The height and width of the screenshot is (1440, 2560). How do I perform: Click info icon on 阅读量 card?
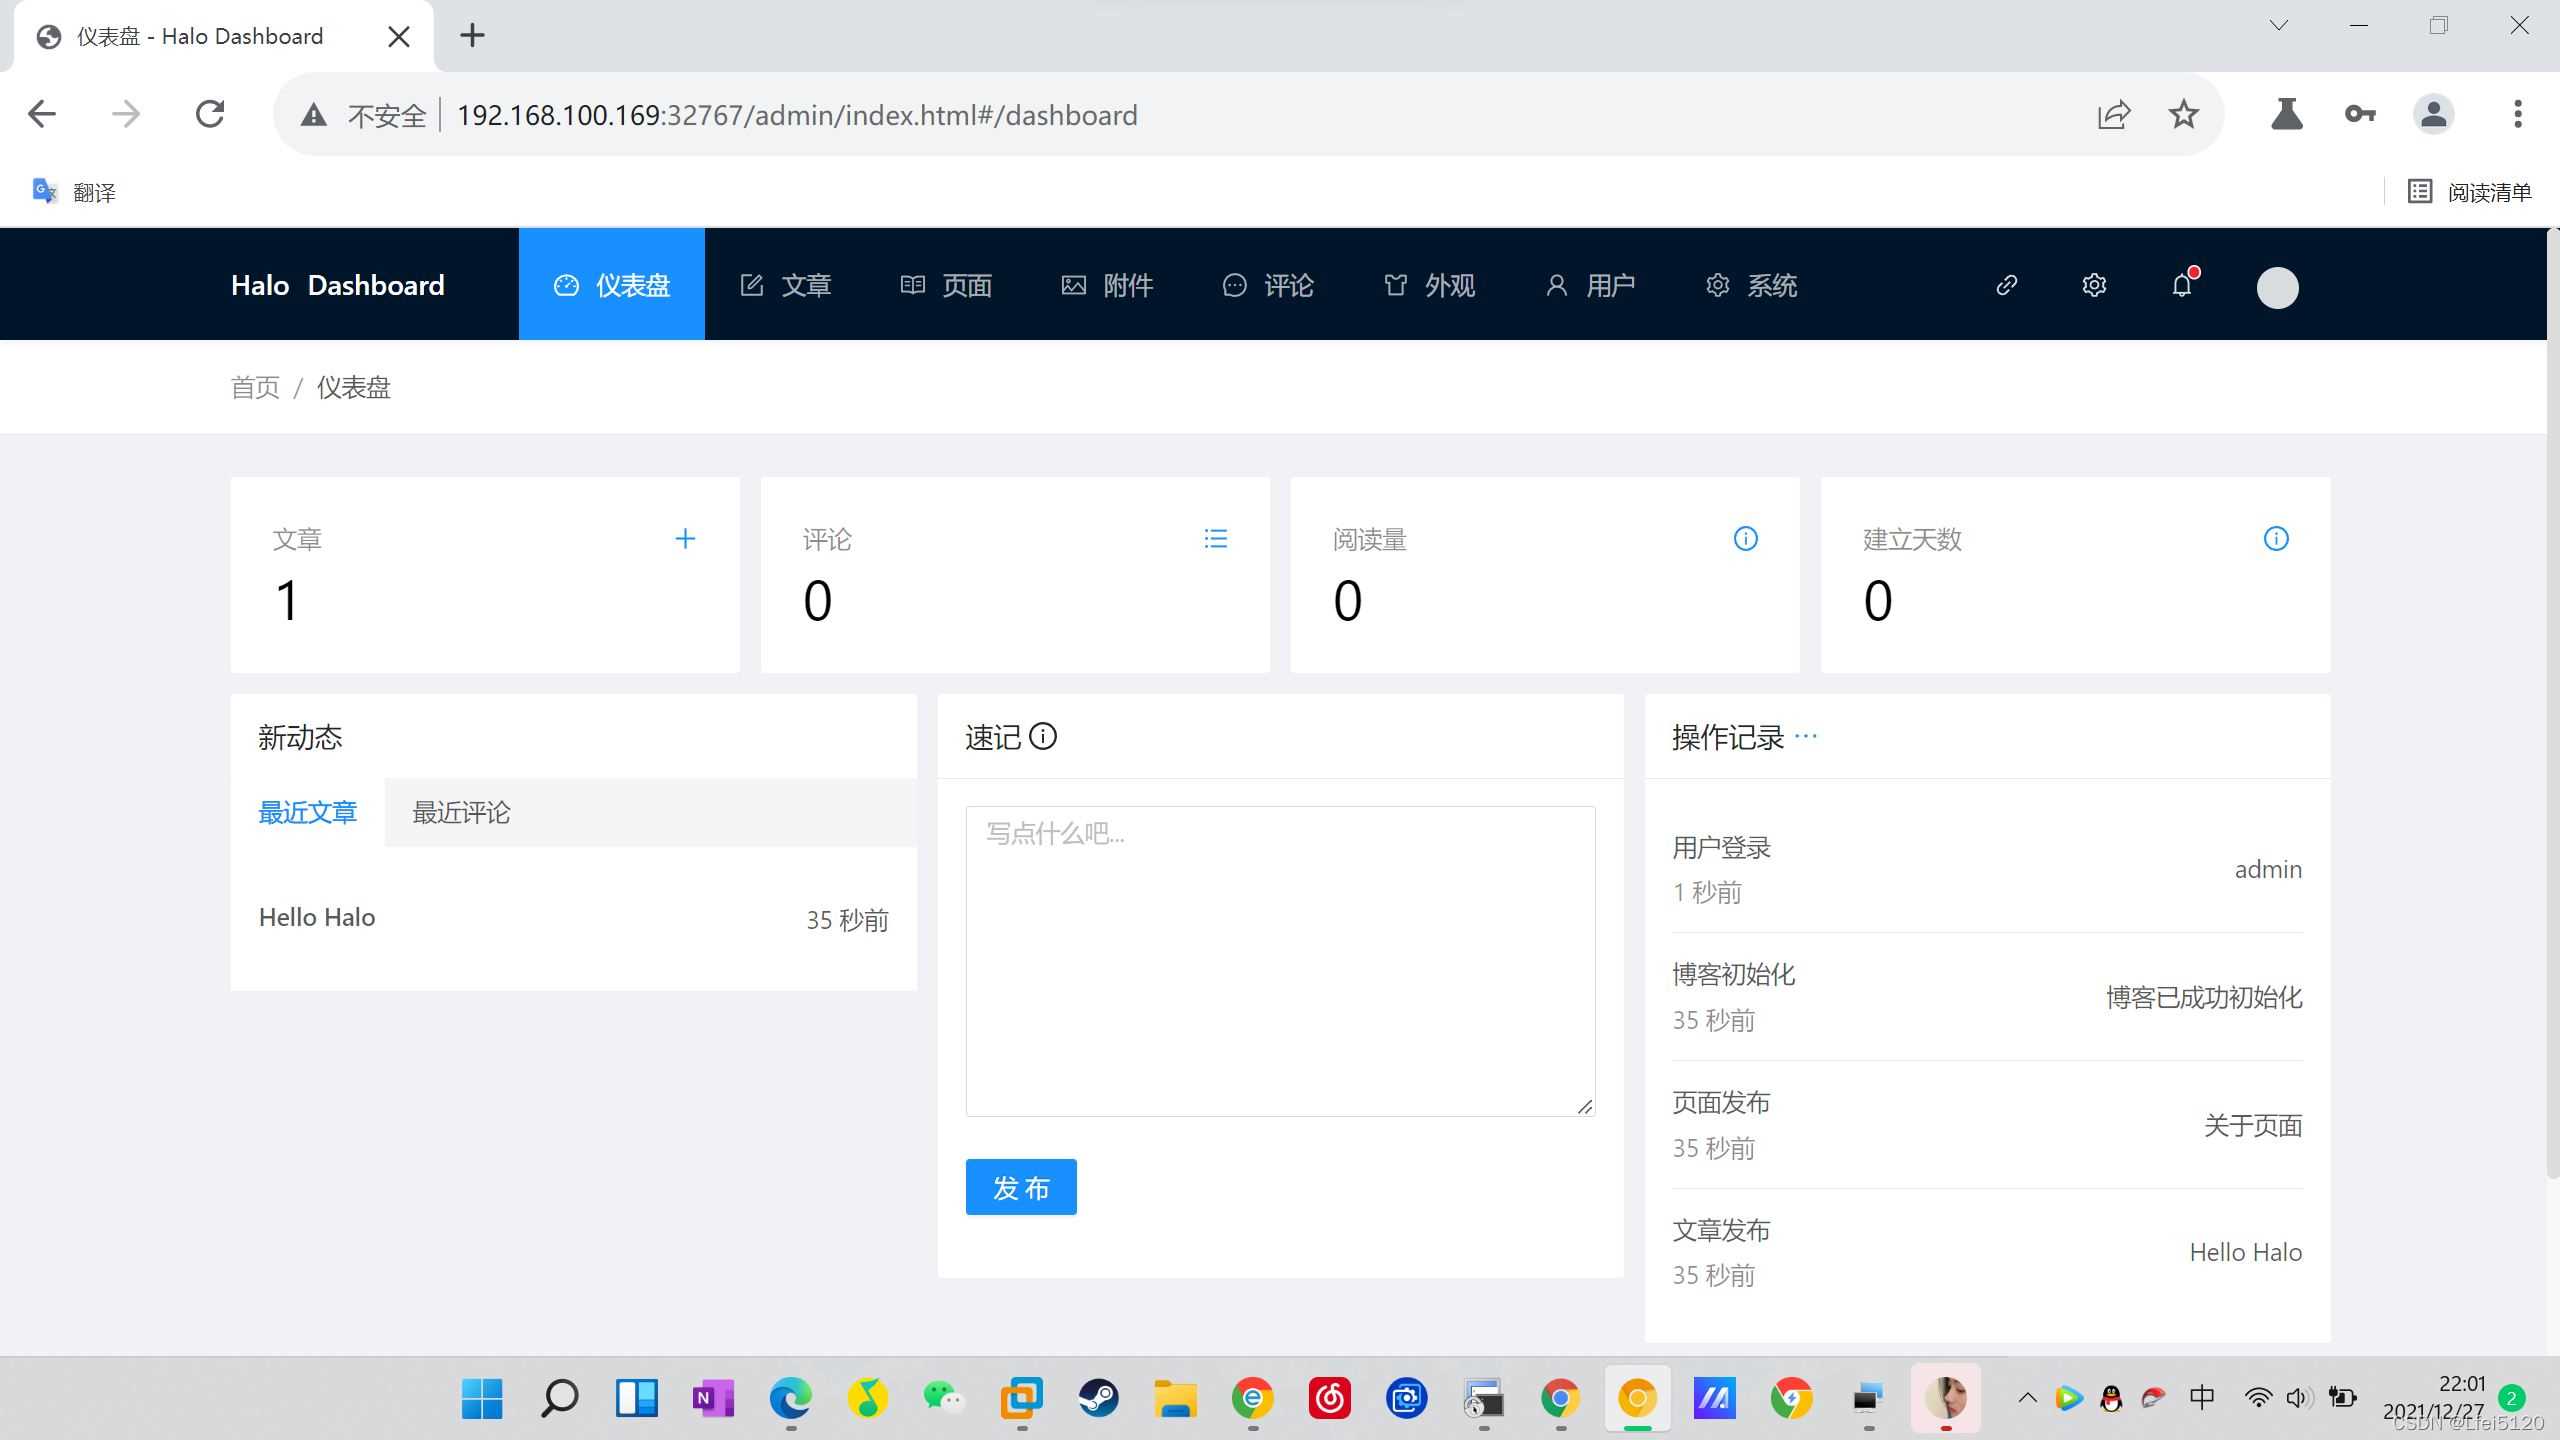coord(1745,539)
